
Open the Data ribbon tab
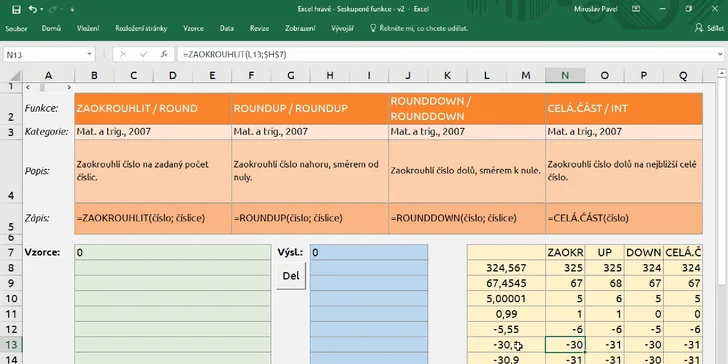tap(227, 28)
